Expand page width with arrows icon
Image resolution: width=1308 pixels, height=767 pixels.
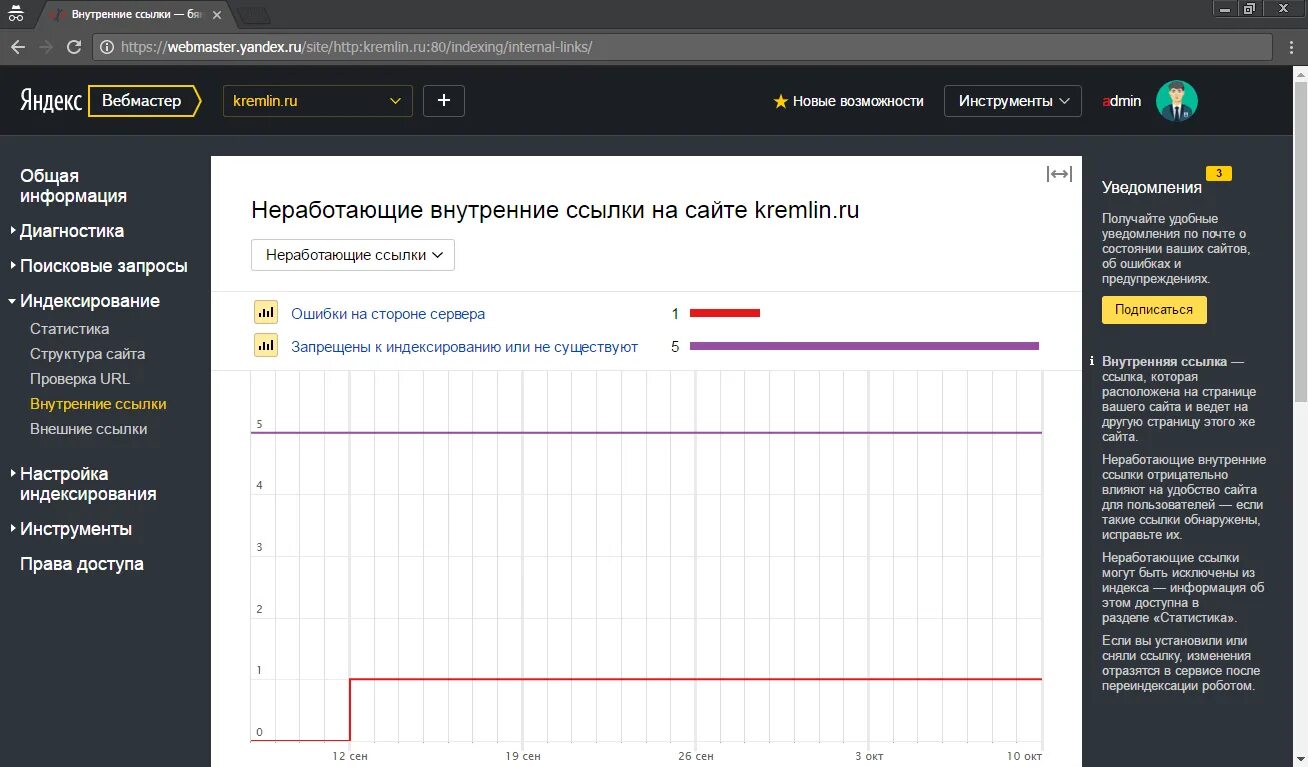click(1059, 174)
